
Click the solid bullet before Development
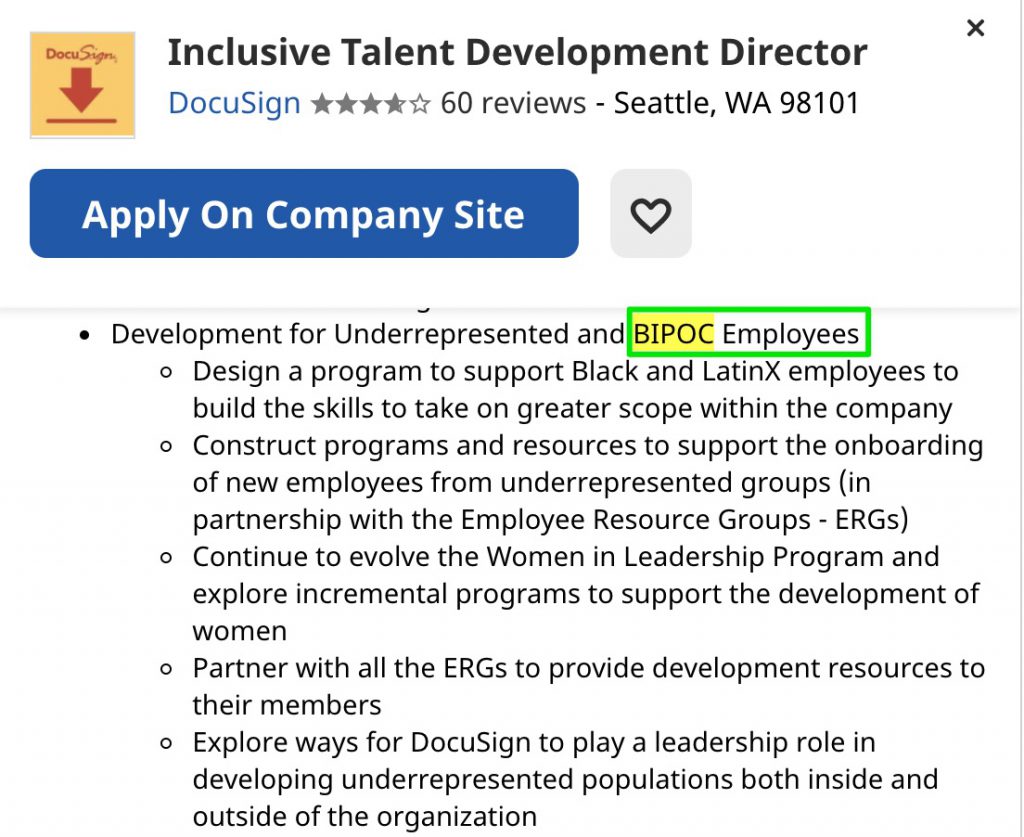click(x=85, y=335)
